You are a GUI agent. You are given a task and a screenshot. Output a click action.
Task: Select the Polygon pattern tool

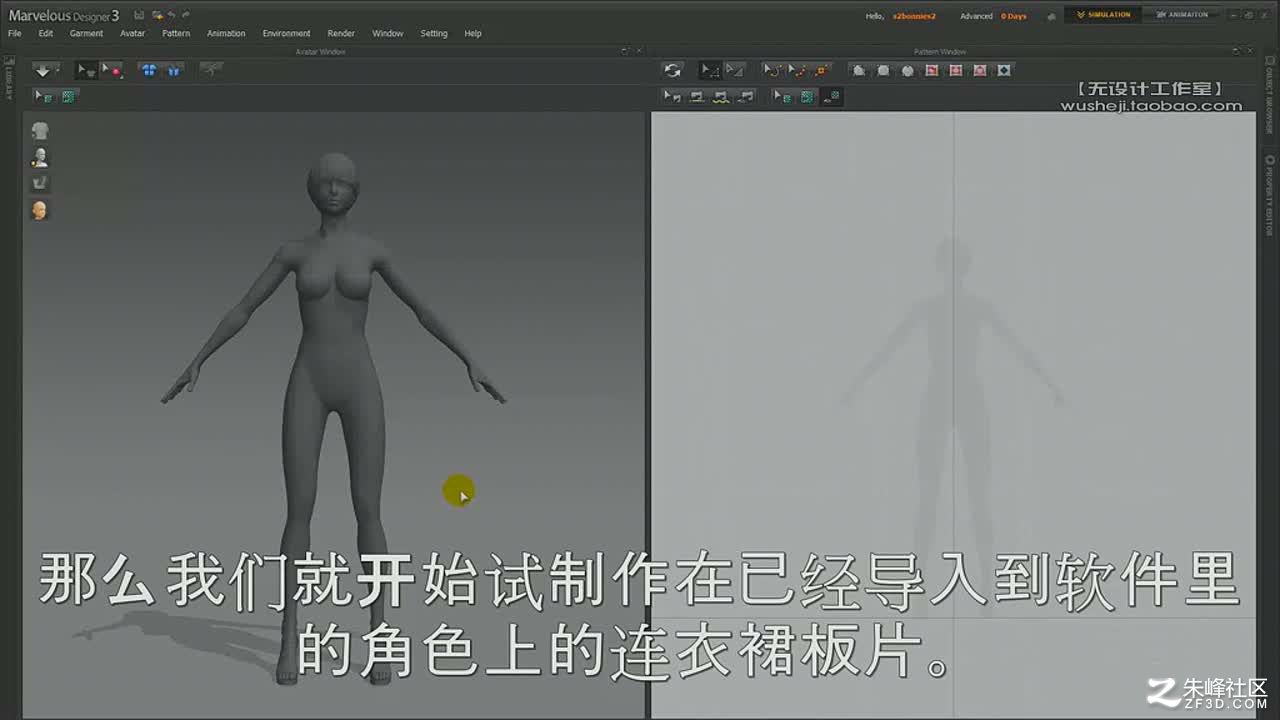(x=859, y=70)
